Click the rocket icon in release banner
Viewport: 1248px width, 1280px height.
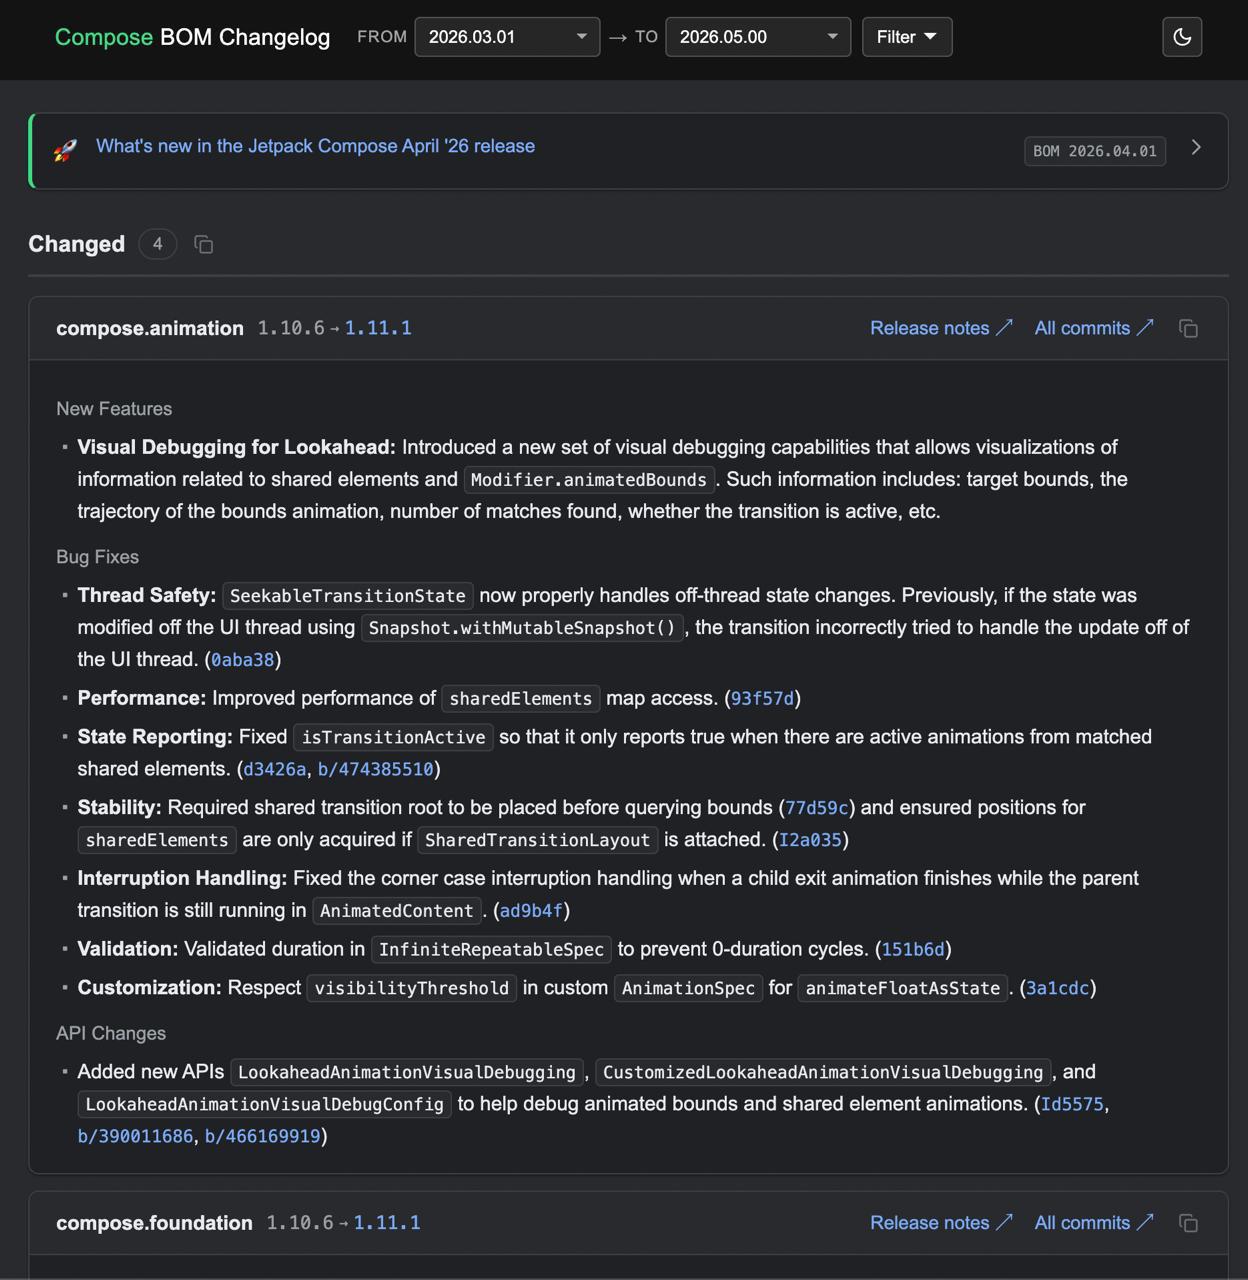[x=65, y=151]
